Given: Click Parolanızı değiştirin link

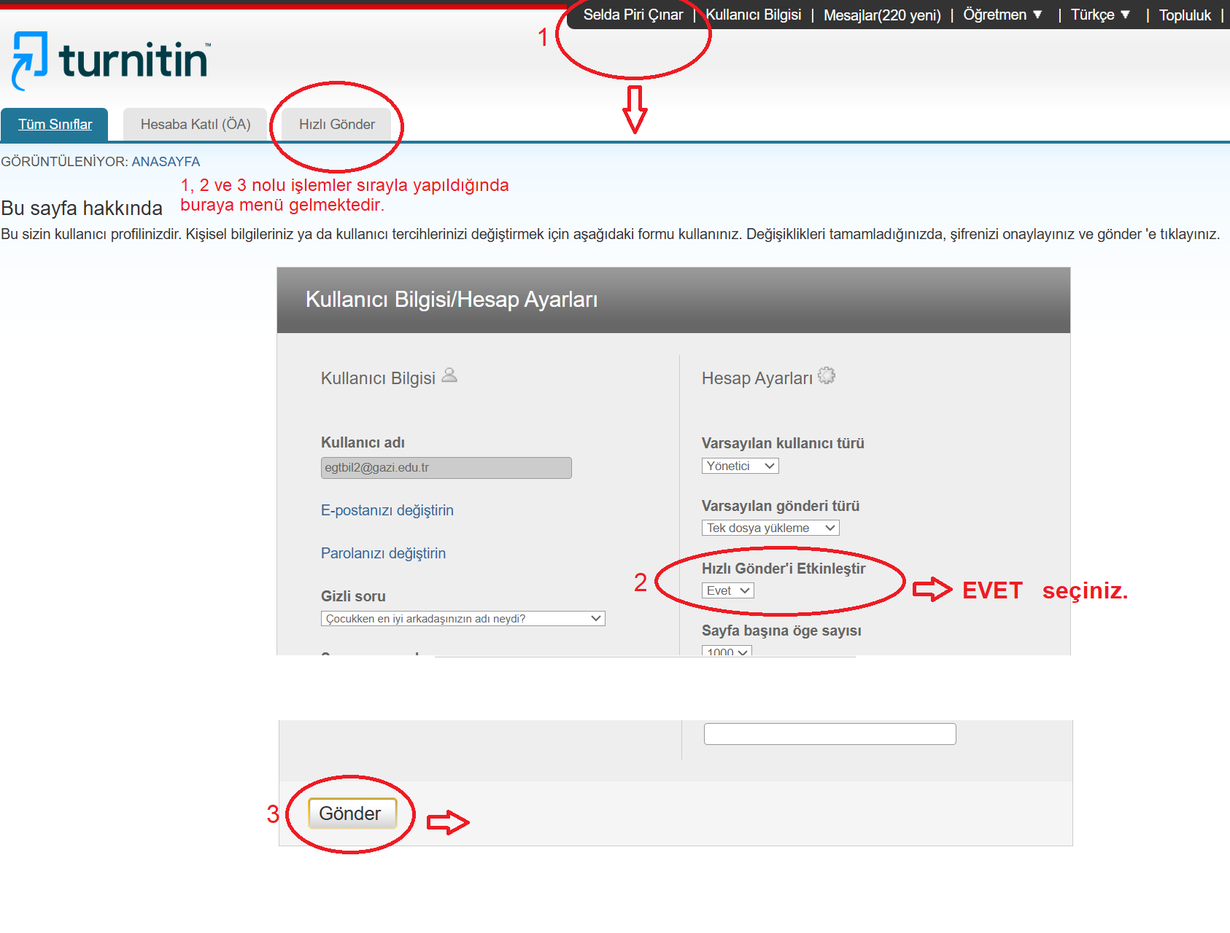Looking at the screenshot, I should pos(383,553).
